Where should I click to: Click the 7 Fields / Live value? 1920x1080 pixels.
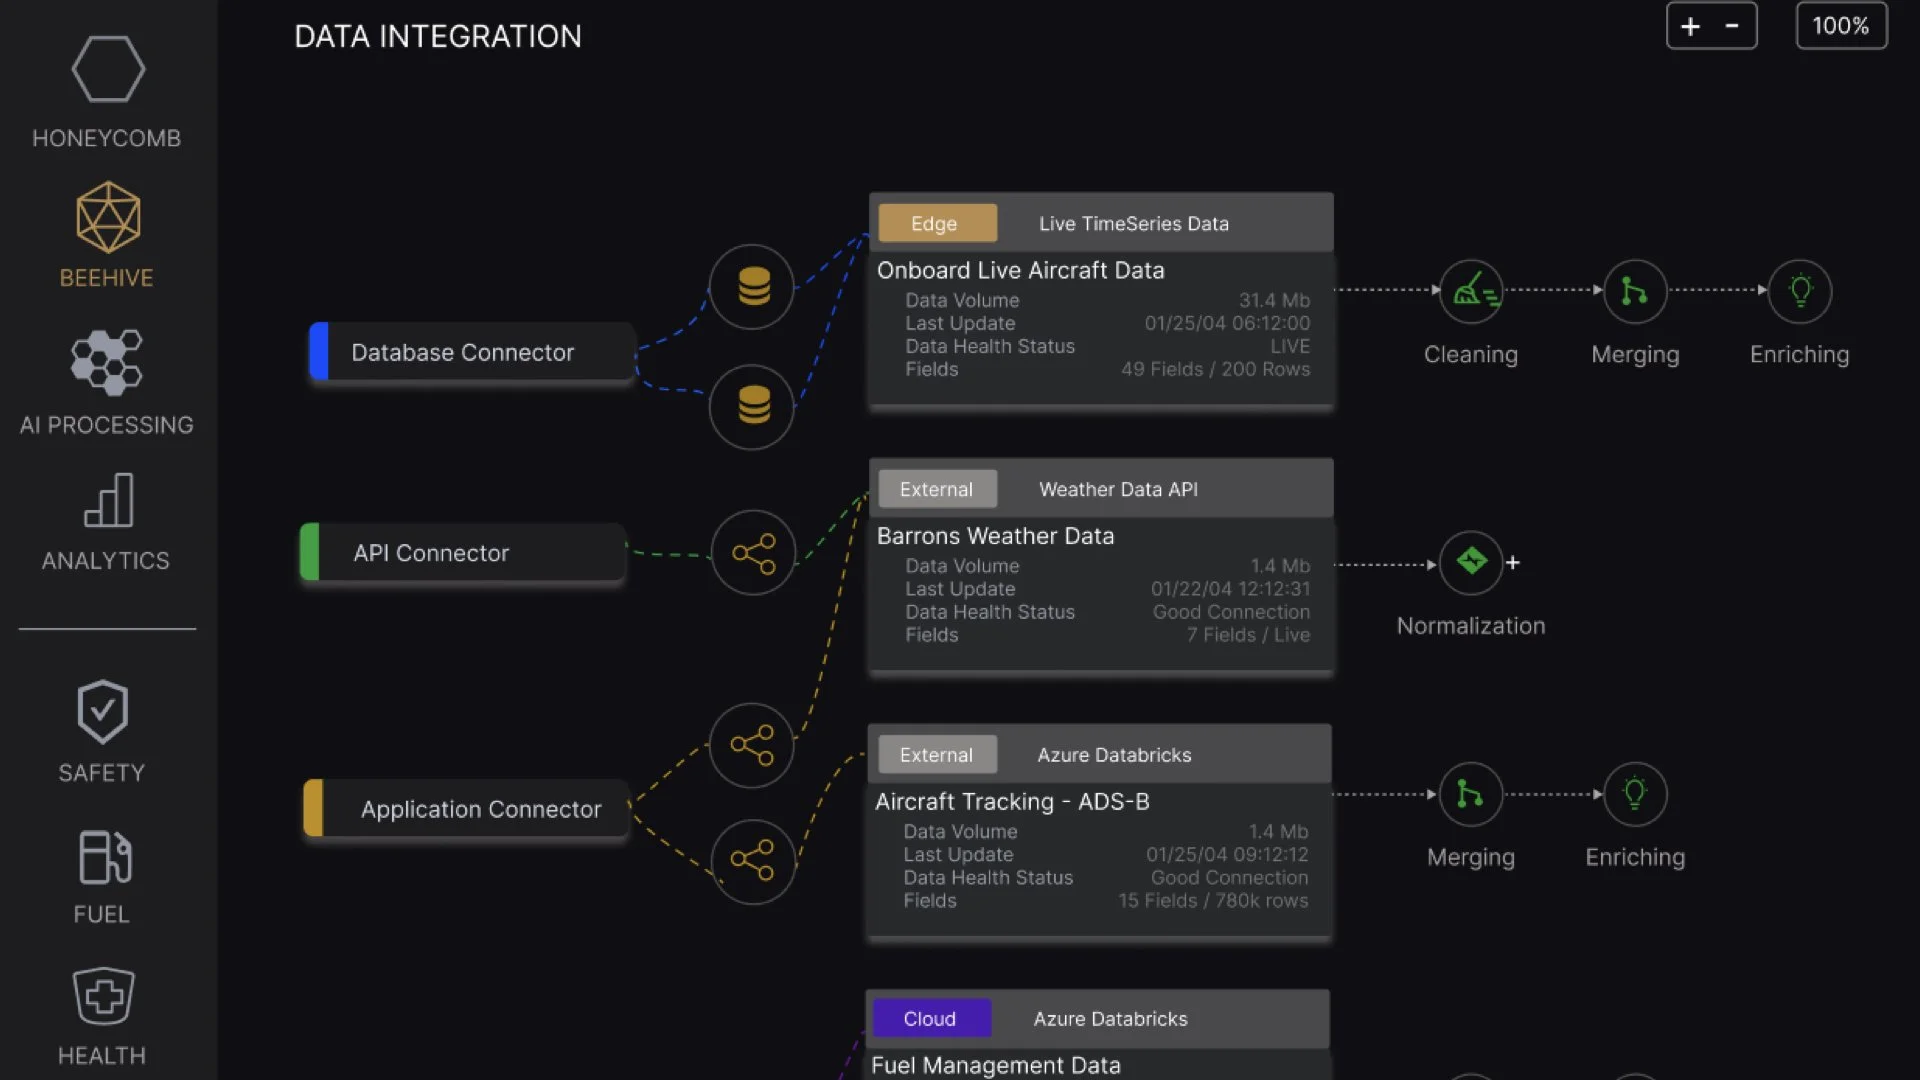click(1248, 635)
